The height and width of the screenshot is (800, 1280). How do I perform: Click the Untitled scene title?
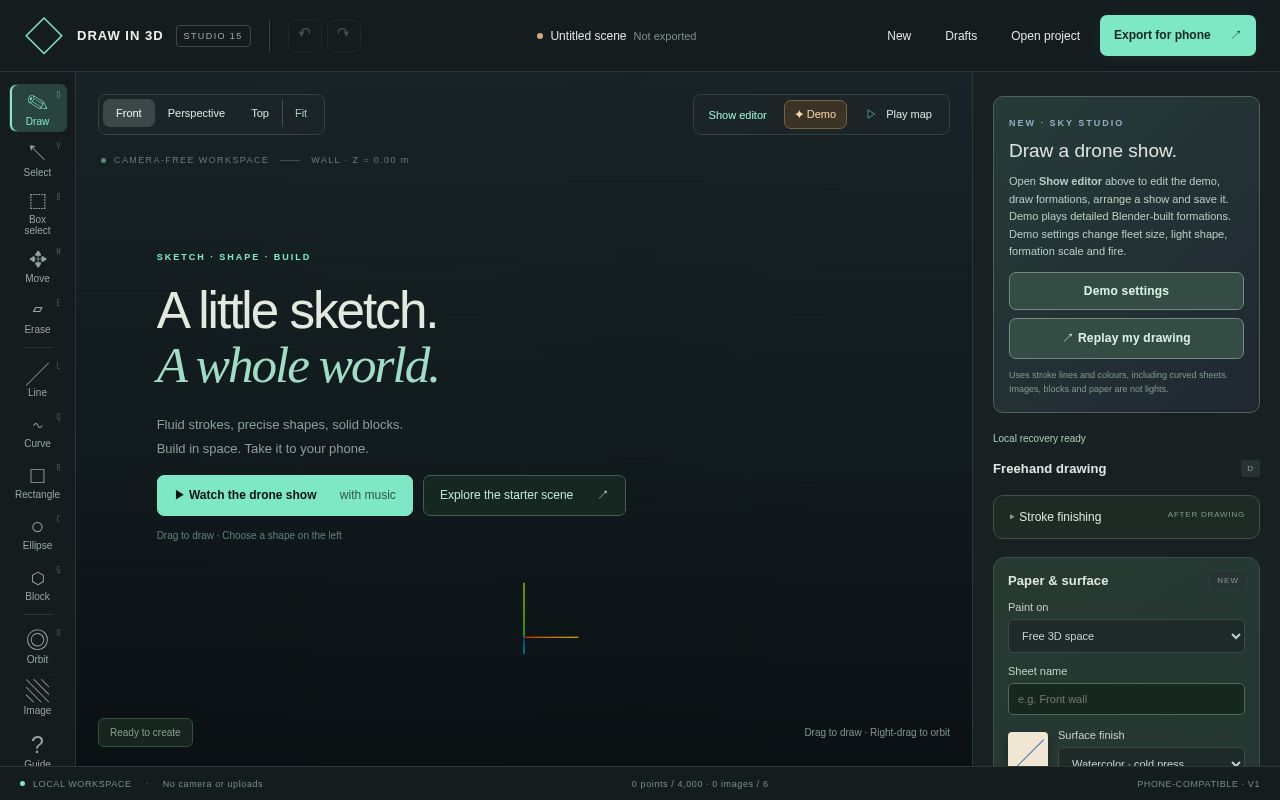588,36
